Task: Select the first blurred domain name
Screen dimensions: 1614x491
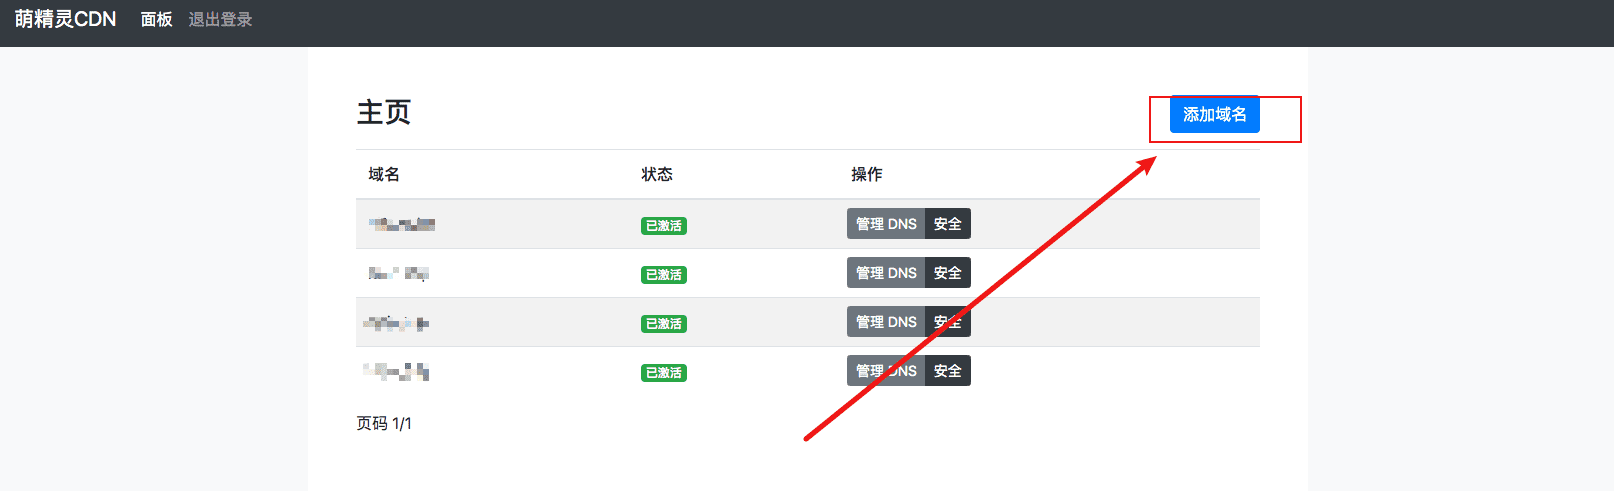Action: pos(402,224)
